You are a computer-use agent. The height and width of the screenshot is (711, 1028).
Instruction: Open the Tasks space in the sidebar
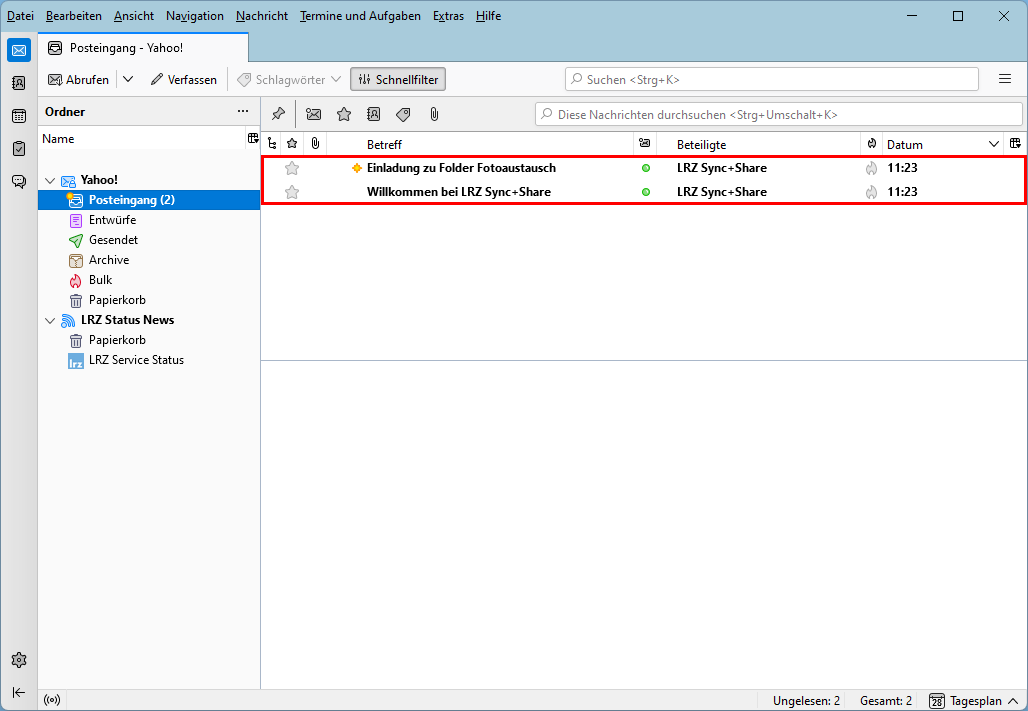(19, 148)
